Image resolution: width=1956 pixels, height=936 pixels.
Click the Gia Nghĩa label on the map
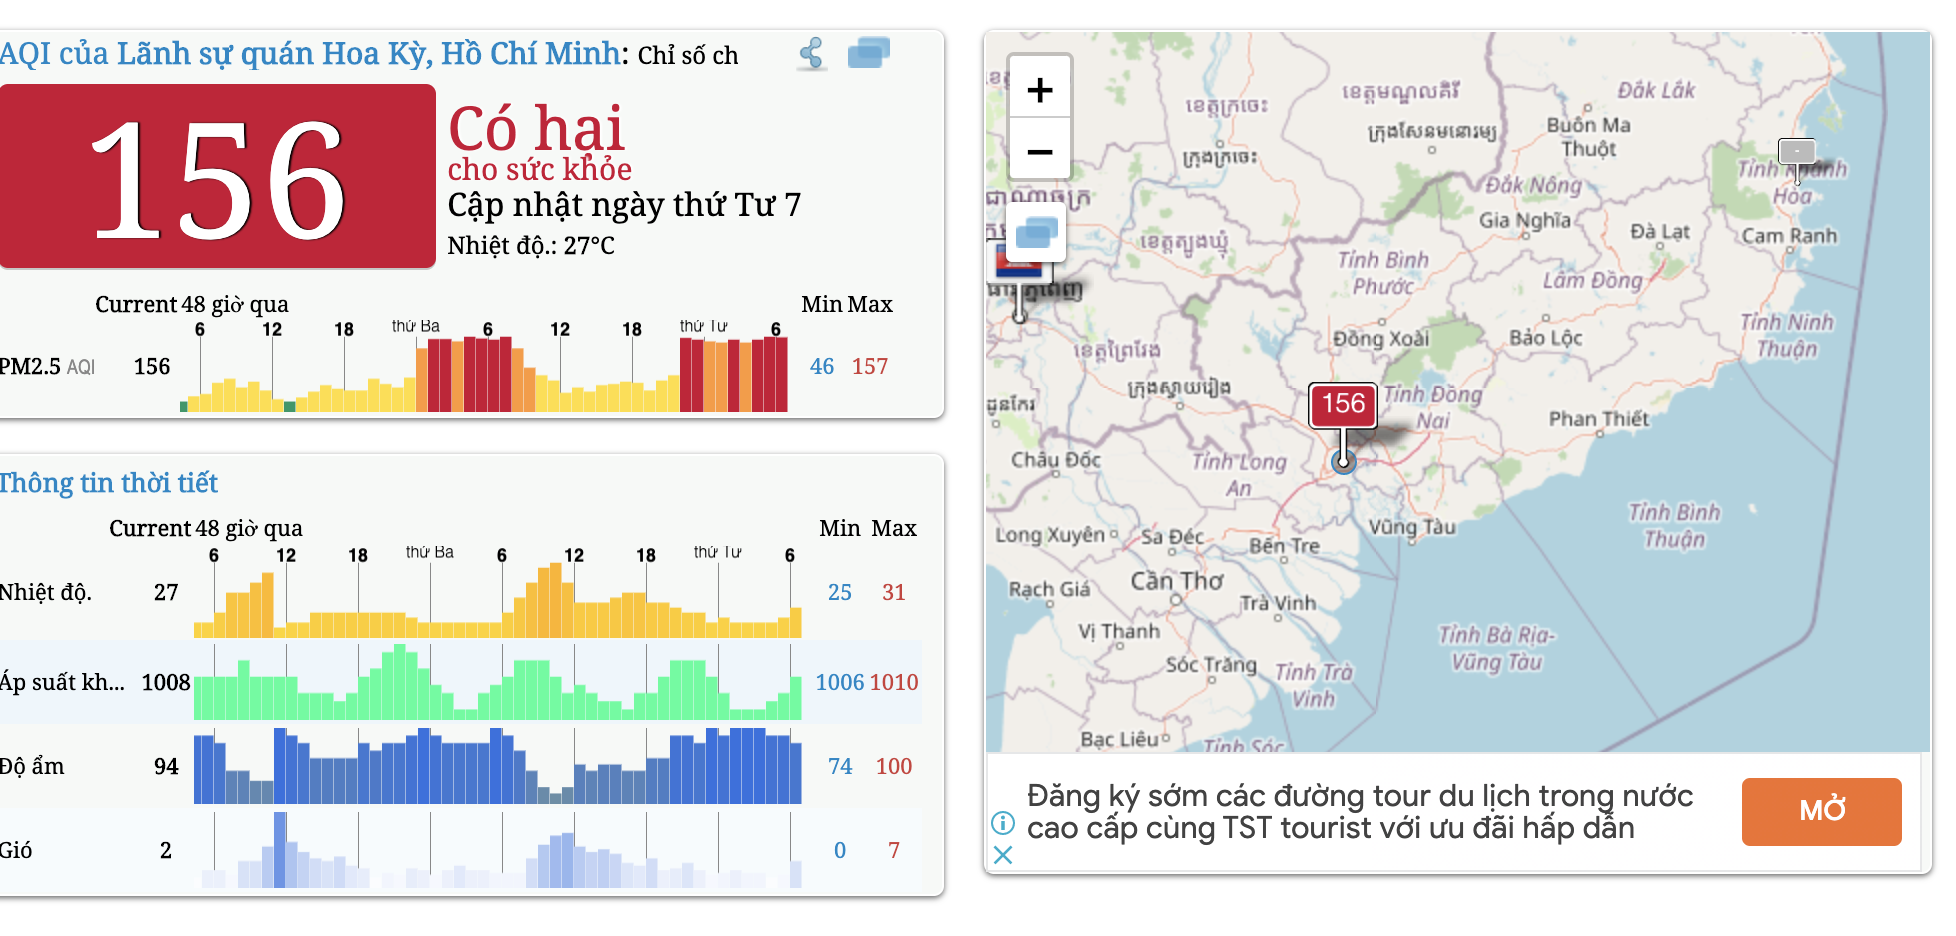coord(1525,220)
